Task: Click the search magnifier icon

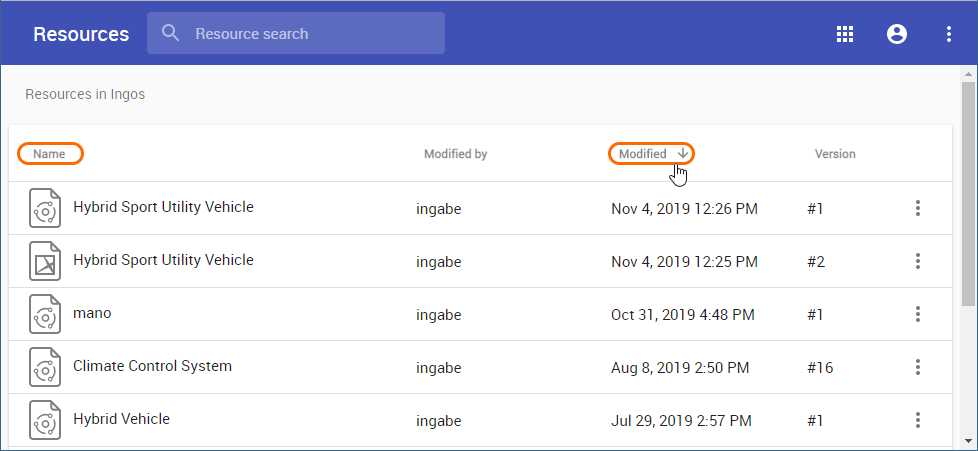Action: pyautogui.click(x=171, y=33)
